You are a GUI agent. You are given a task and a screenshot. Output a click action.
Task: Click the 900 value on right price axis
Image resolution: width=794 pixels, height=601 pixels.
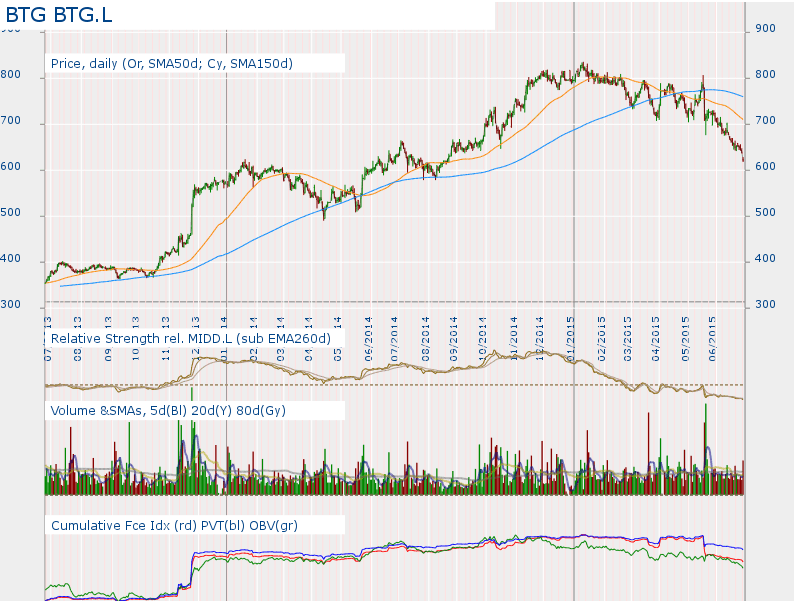pyautogui.click(x=766, y=29)
